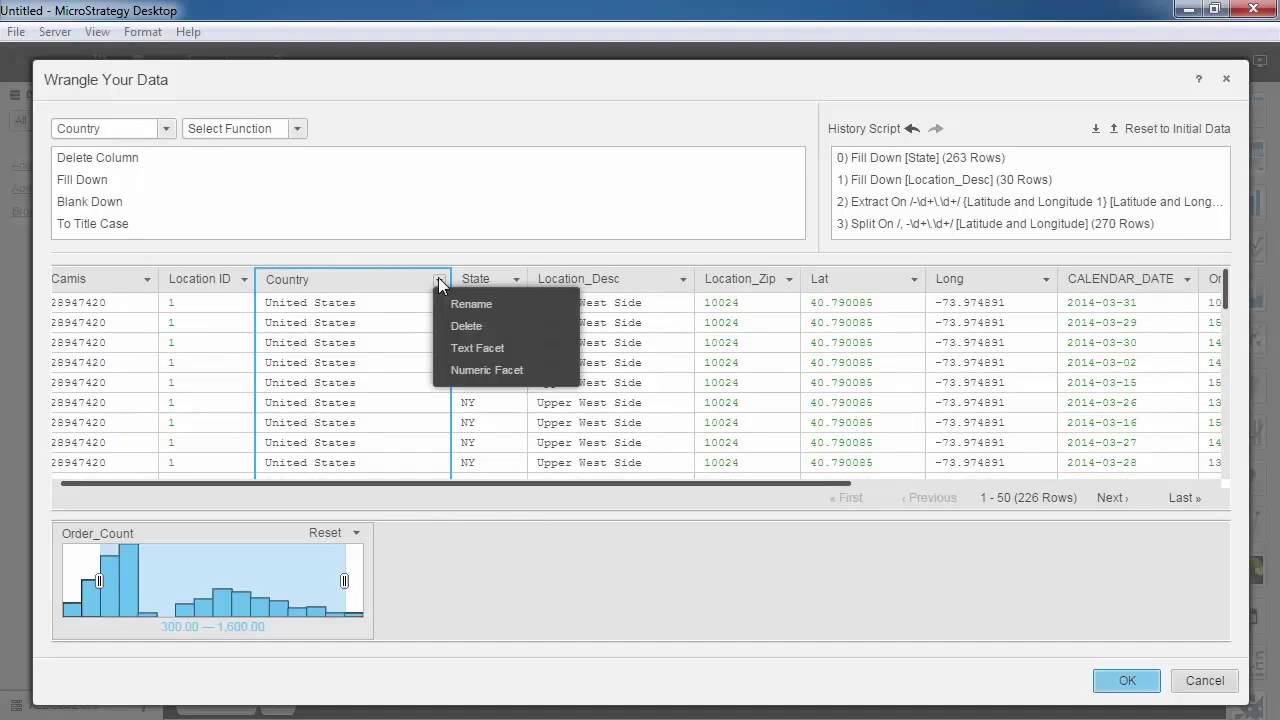The height and width of the screenshot is (720, 1280).
Task: Choose Rename from the column context menu
Action: pos(471,304)
